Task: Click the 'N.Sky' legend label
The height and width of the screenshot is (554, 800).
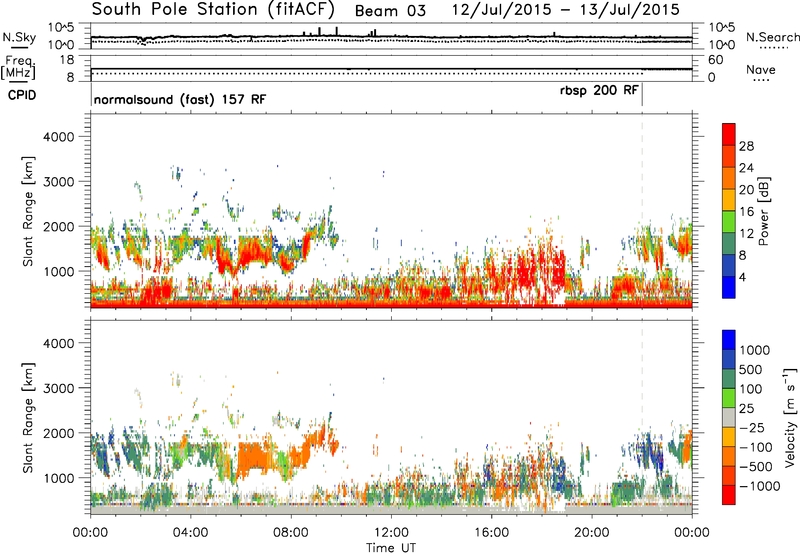Action: pos(19,37)
